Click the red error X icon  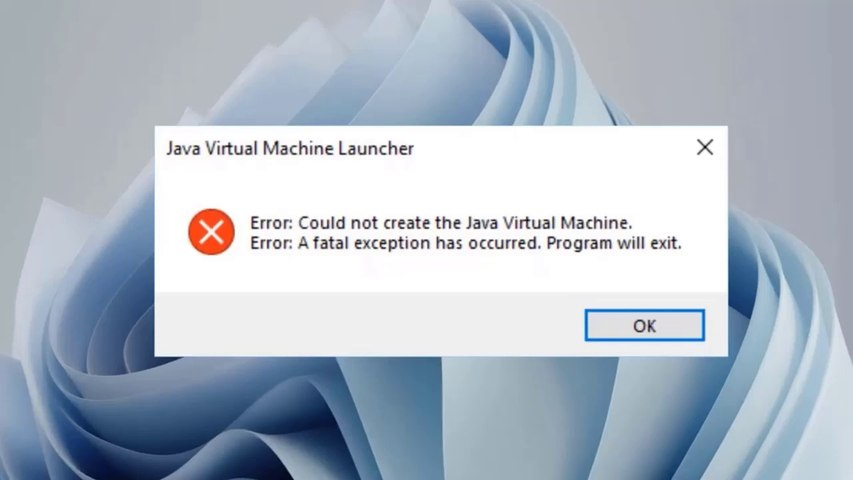[212, 232]
